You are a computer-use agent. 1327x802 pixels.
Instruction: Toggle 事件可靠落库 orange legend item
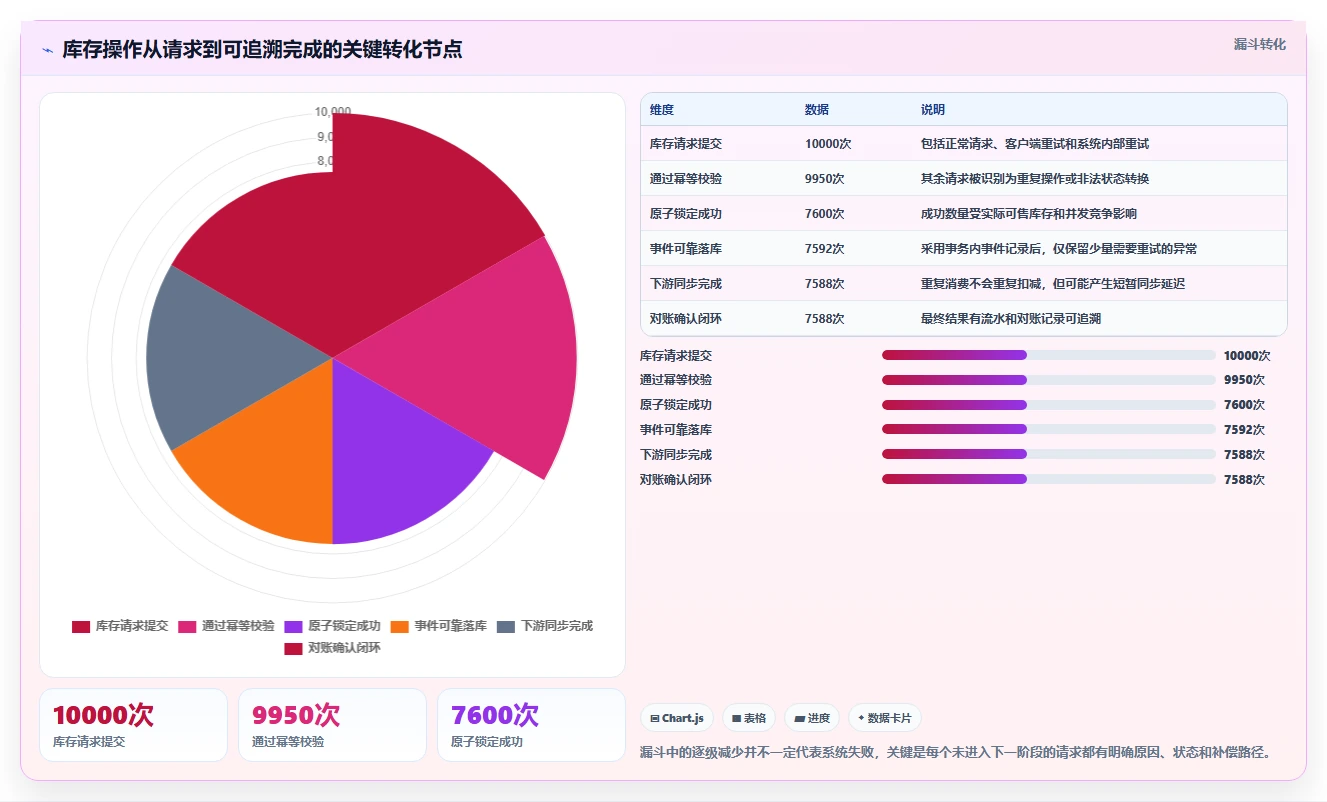click(438, 626)
